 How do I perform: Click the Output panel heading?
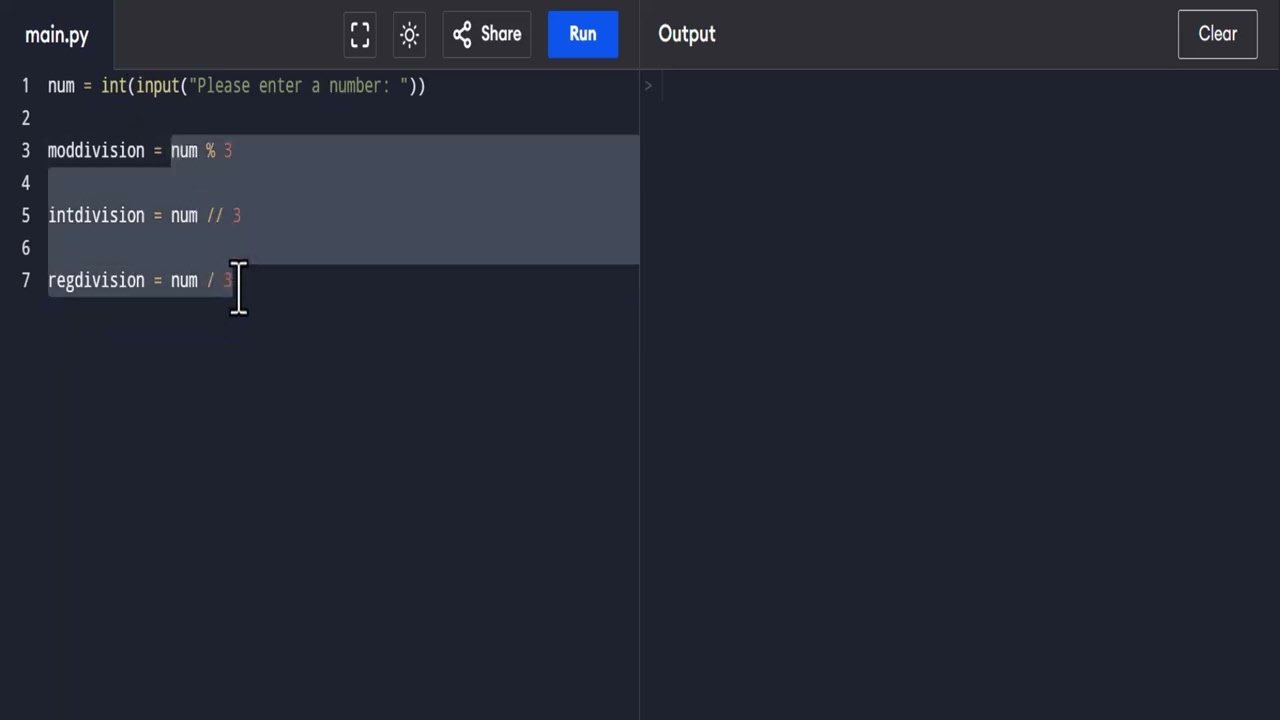[x=687, y=34]
